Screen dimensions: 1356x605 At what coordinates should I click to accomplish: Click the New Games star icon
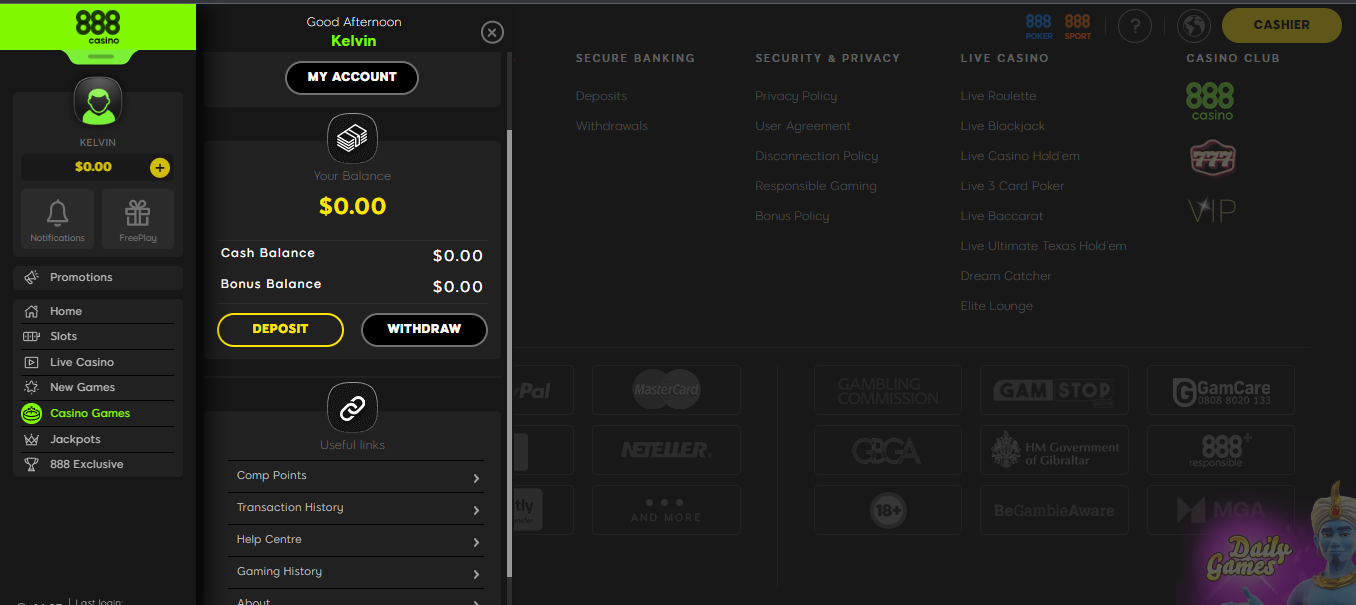(32, 387)
